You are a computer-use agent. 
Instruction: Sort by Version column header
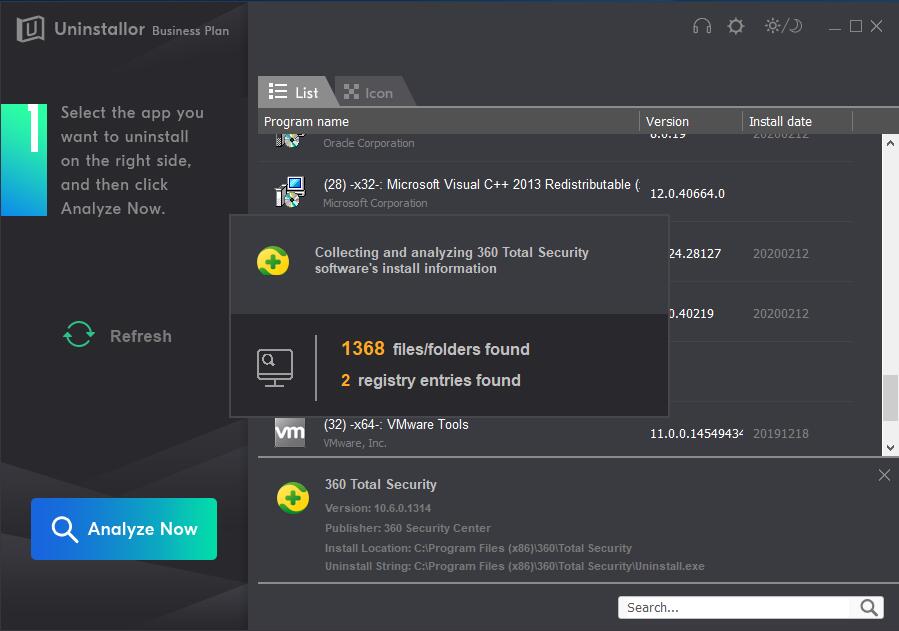(x=690, y=121)
